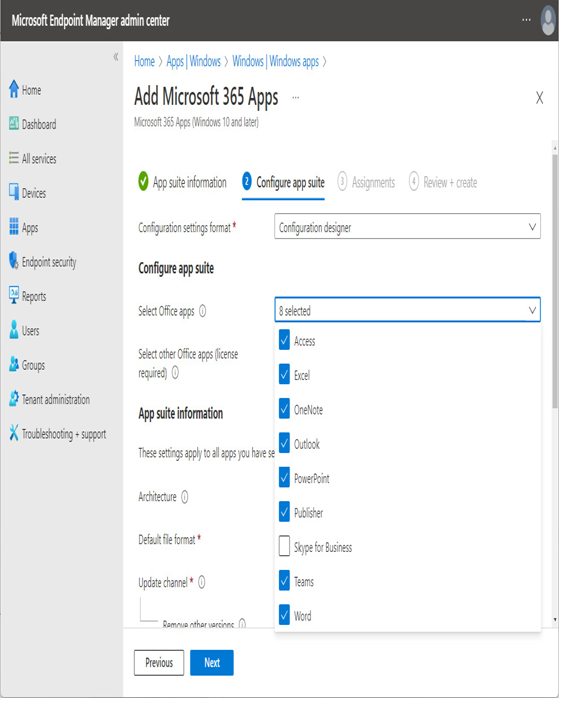Viewport: 562px width, 701px height.
Task: Uncheck the PowerPoint checkbox
Action: coord(285,479)
